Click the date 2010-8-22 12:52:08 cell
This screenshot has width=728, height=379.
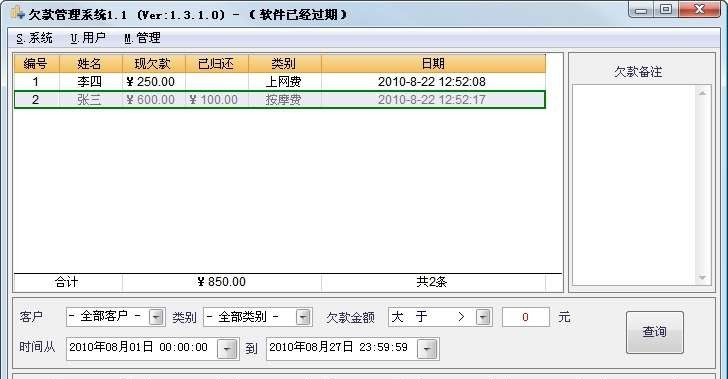(x=433, y=82)
